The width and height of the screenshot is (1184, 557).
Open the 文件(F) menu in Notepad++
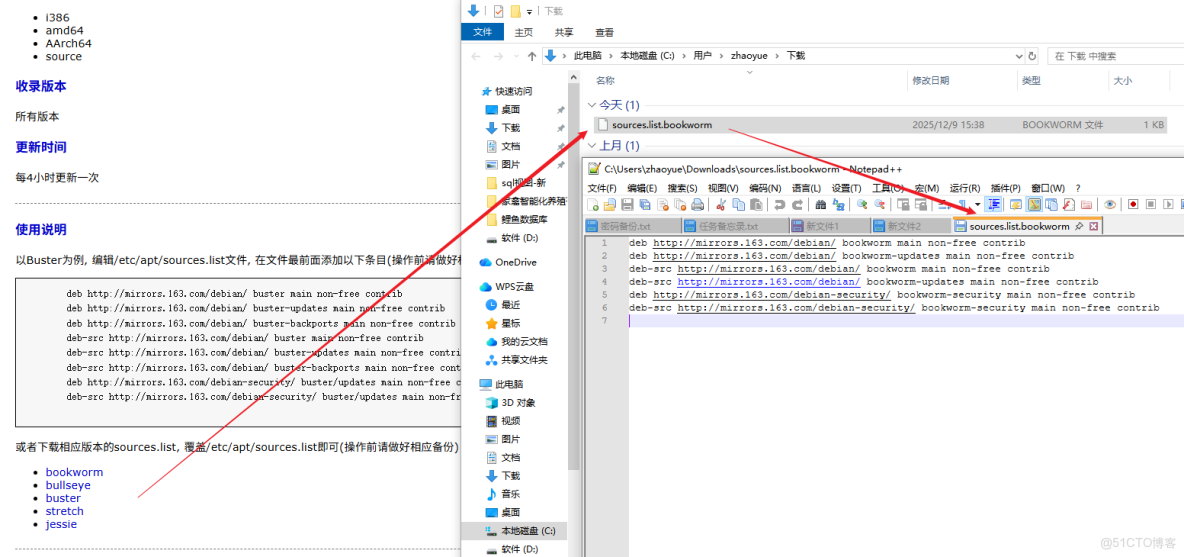pos(602,187)
